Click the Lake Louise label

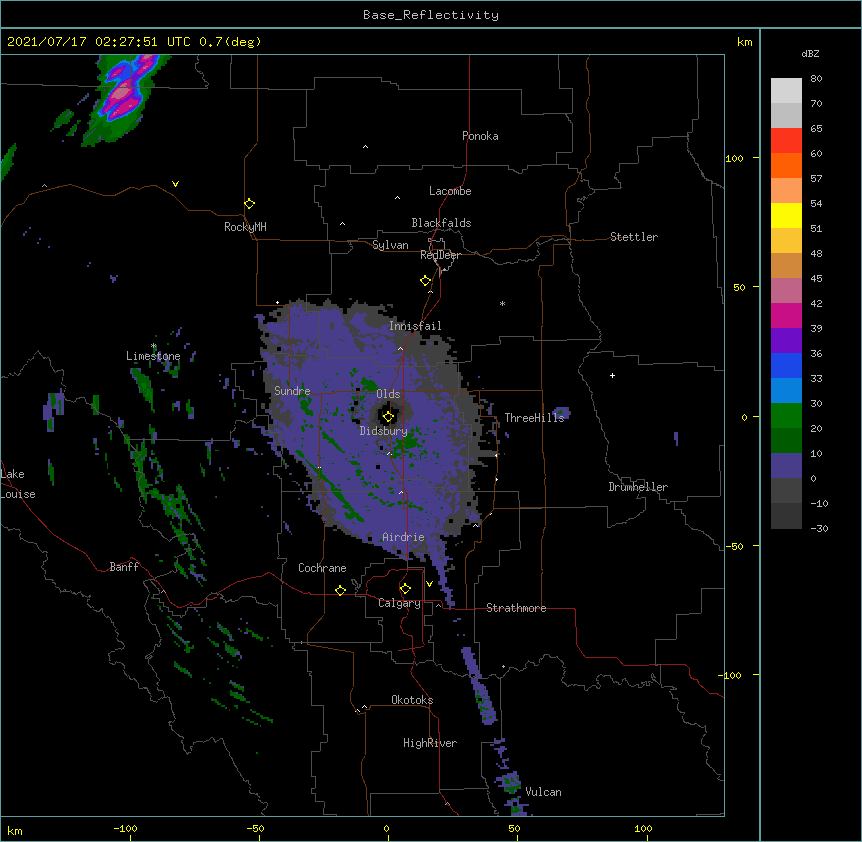coord(18,484)
